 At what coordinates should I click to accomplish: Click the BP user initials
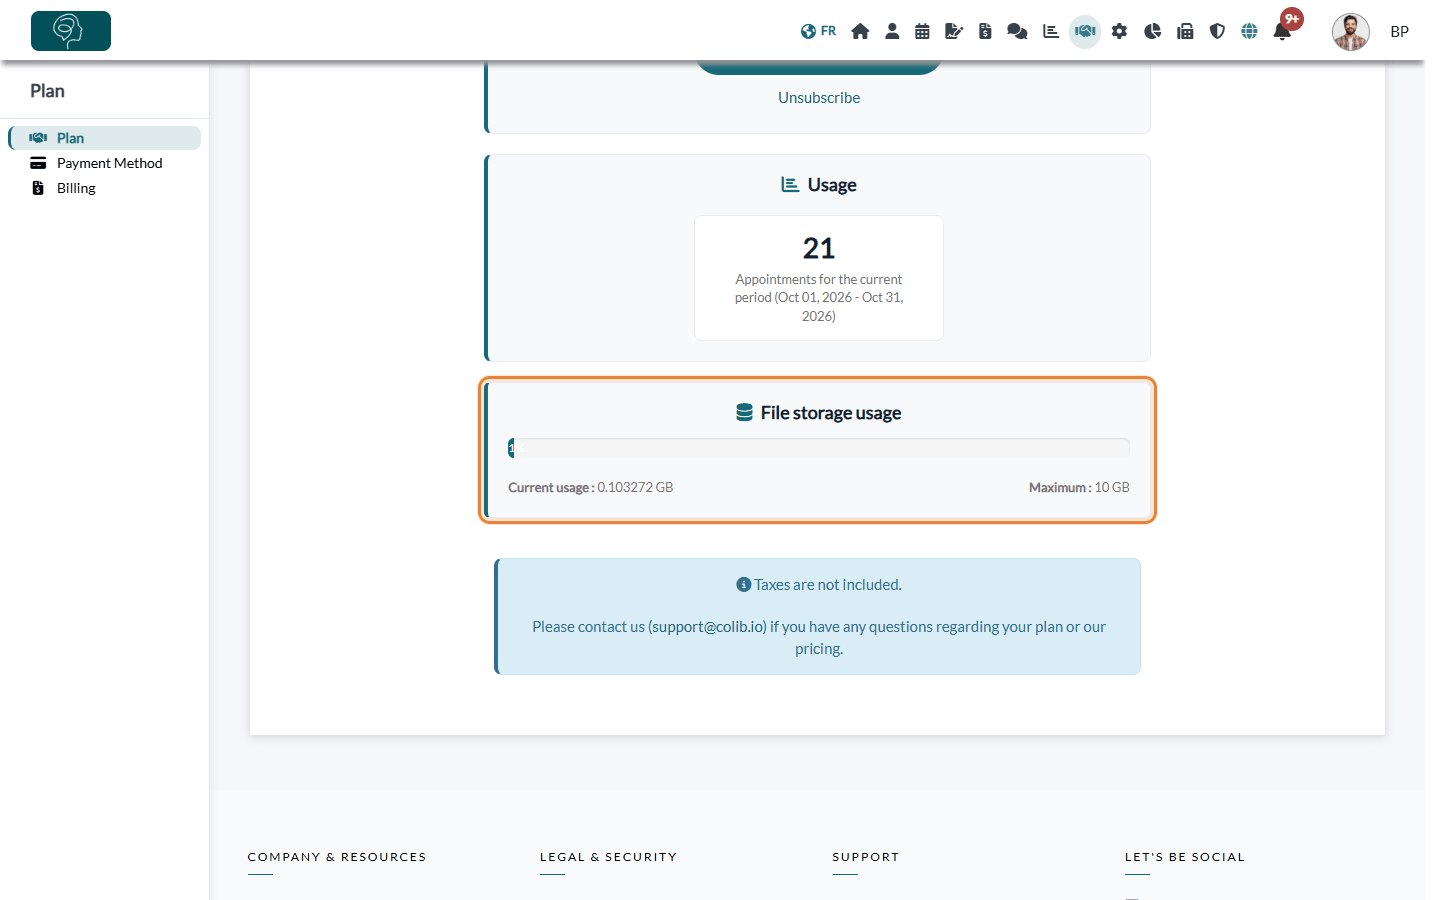1400,32
